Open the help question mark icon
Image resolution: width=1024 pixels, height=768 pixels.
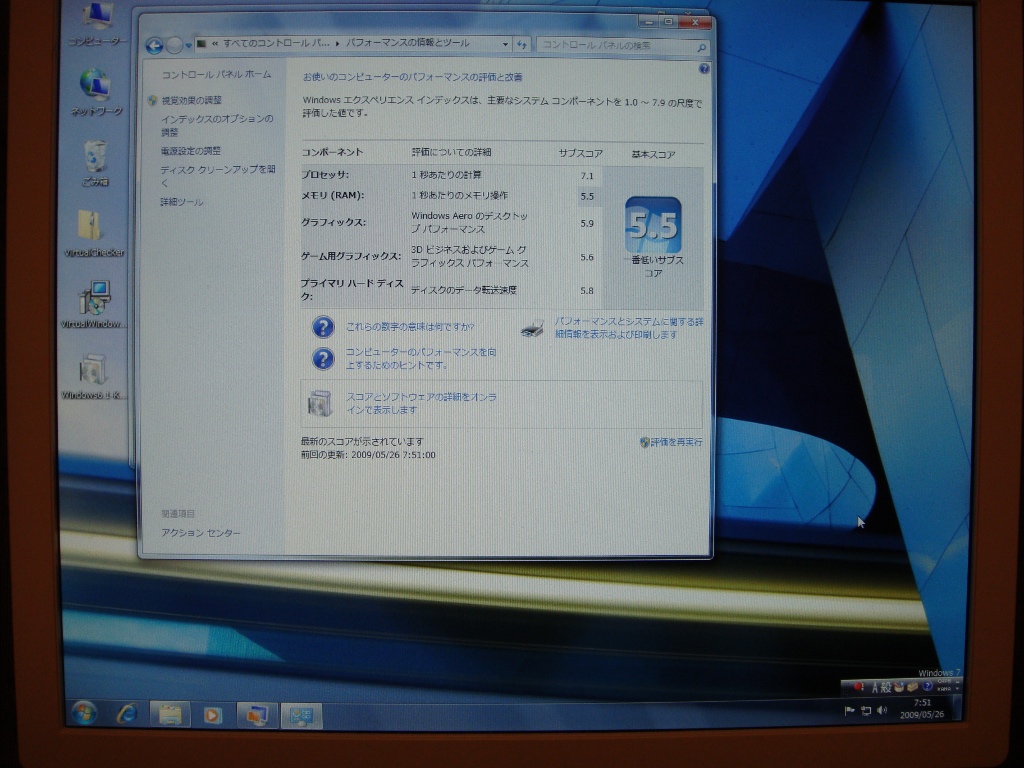pyautogui.click(x=704, y=68)
